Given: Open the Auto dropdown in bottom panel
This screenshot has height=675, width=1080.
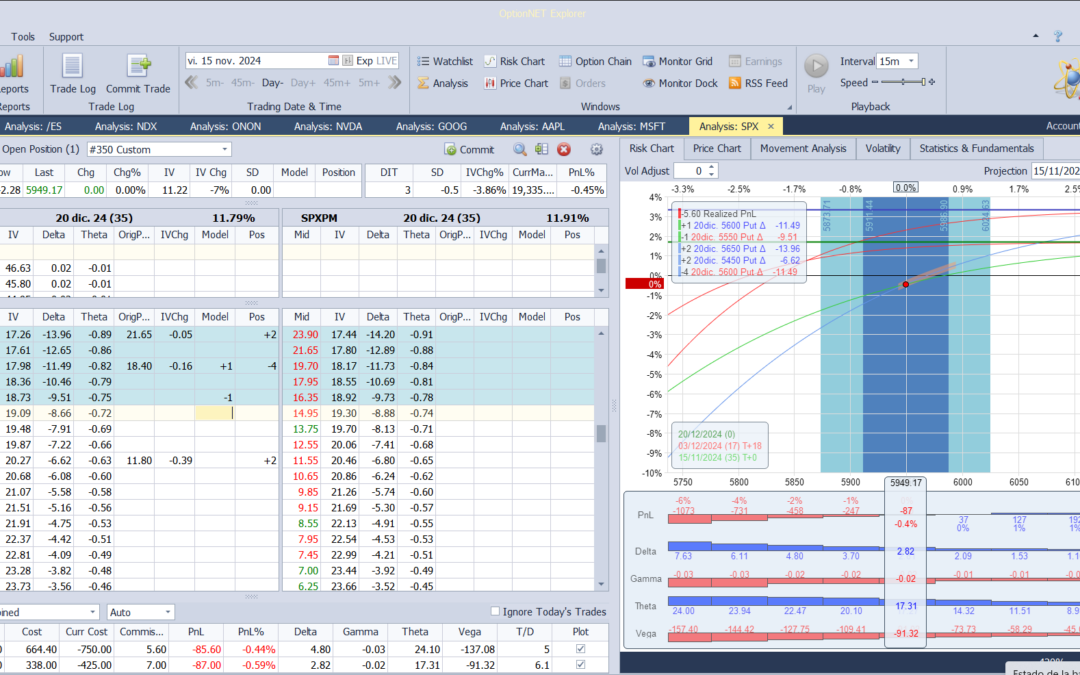Looking at the screenshot, I should 166,612.
